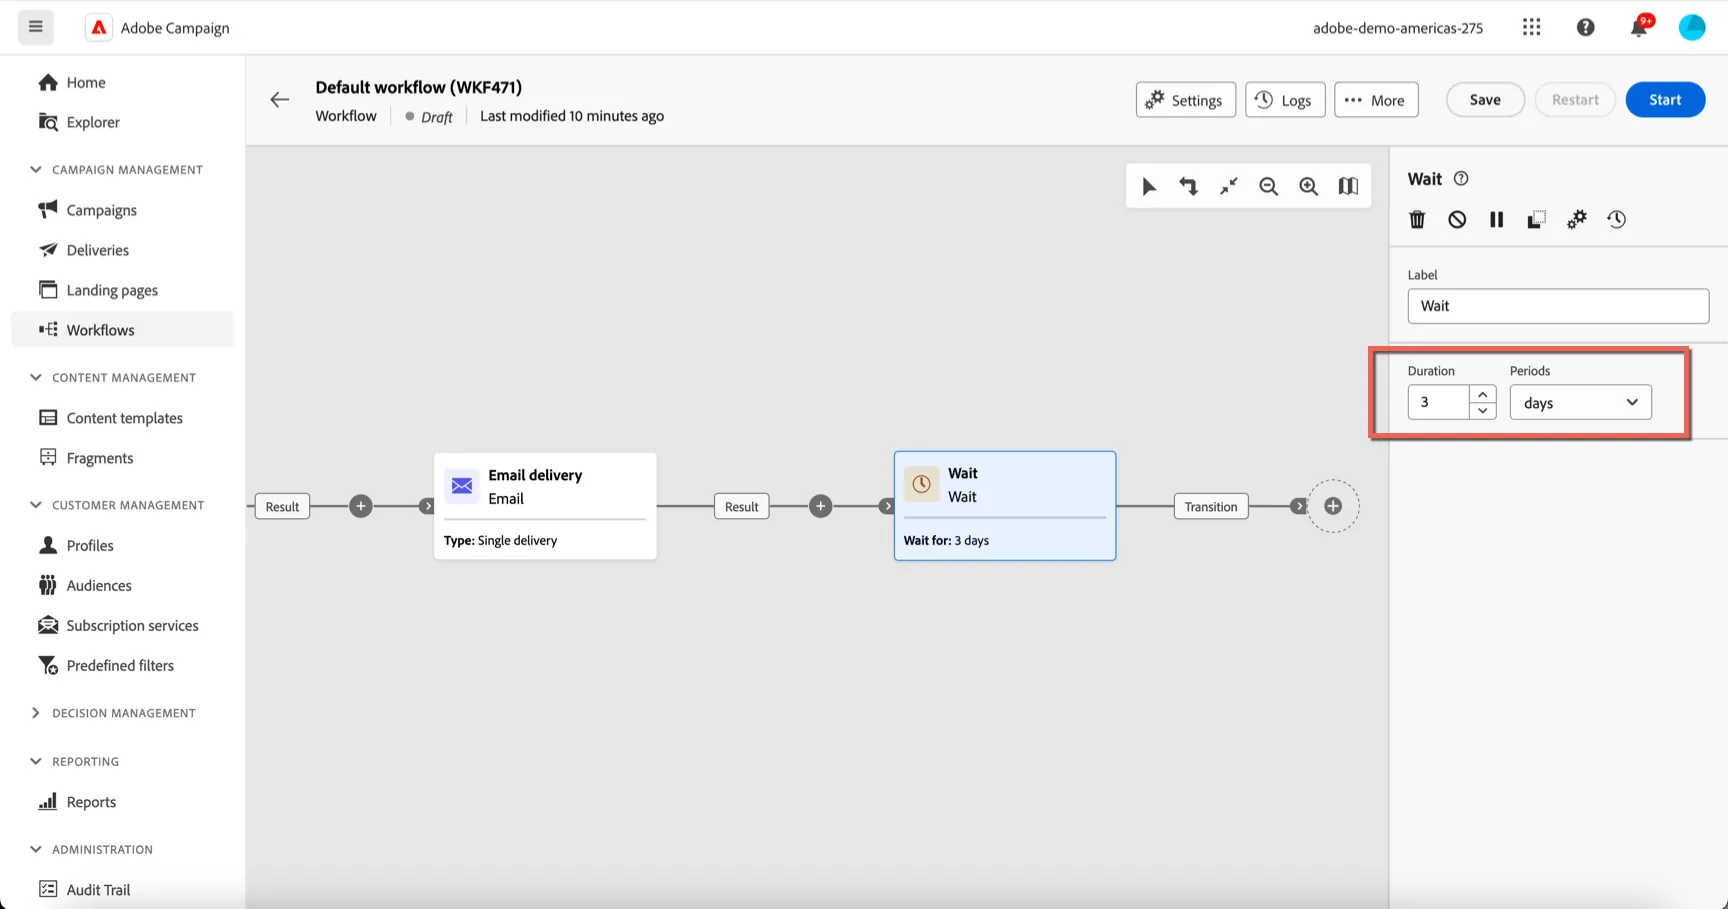1728x909 pixels.
Task: Open workflow Settings
Action: [x=1186, y=99]
